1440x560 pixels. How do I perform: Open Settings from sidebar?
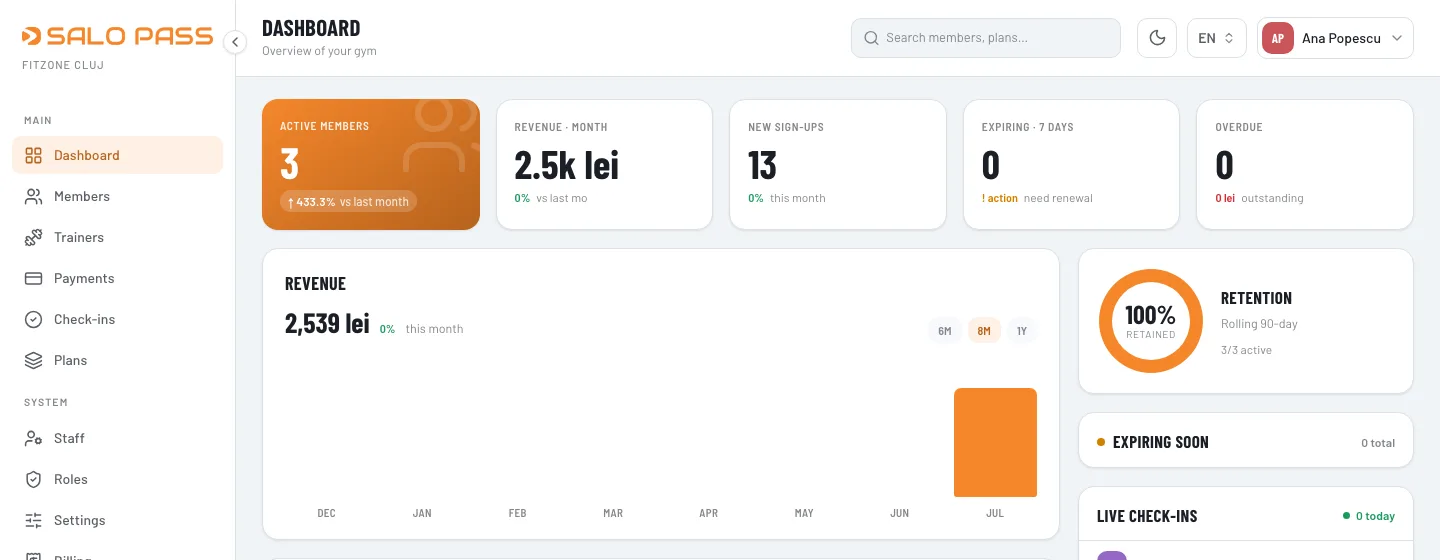click(117, 520)
